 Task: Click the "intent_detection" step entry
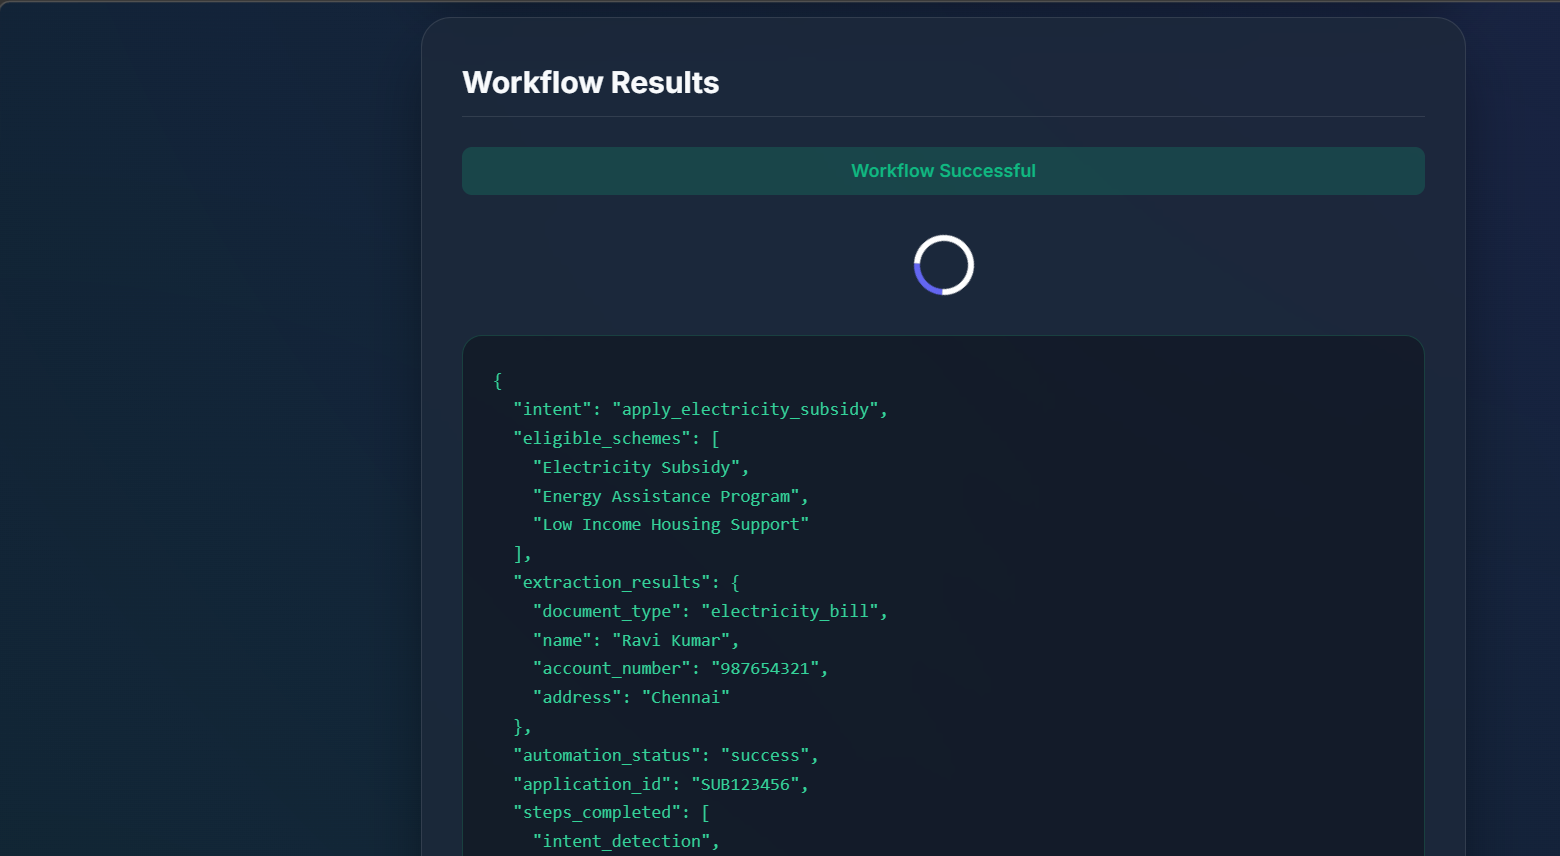(x=626, y=841)
